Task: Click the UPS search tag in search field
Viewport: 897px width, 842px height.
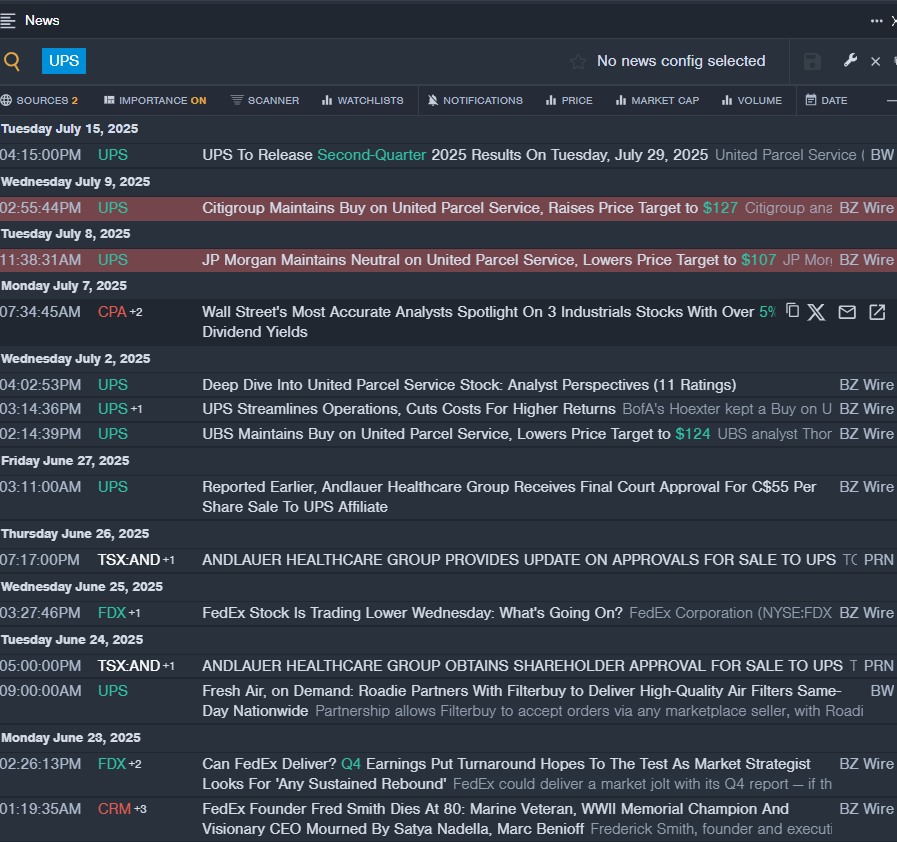Action: pyautogui.click(x=64, y=61)
